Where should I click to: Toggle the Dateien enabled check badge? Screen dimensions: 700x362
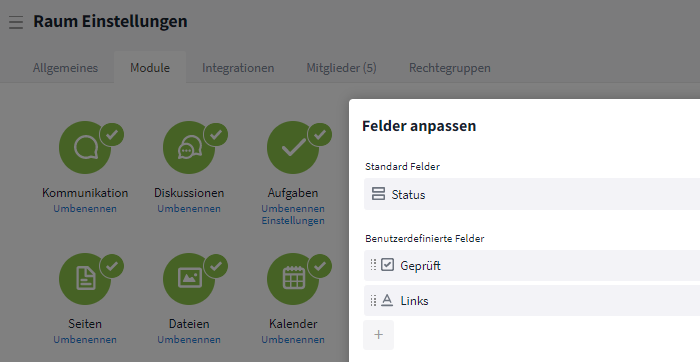(216, 266)
